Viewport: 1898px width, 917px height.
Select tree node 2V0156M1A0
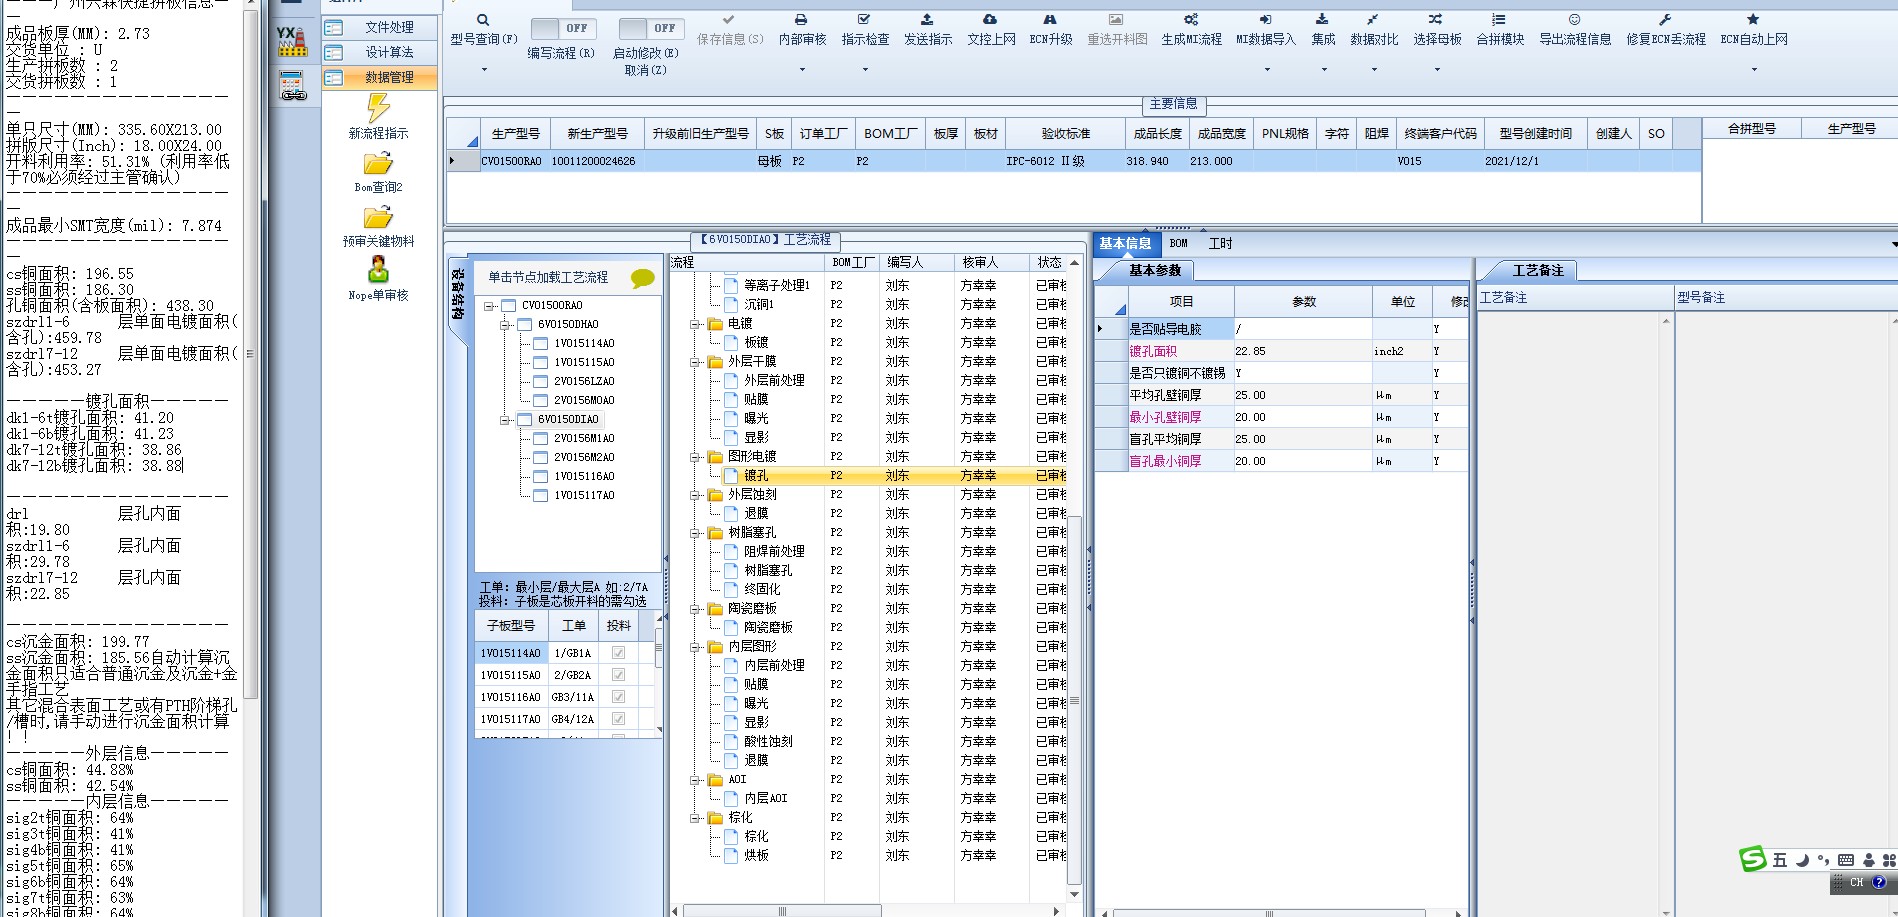pos(584,439)
